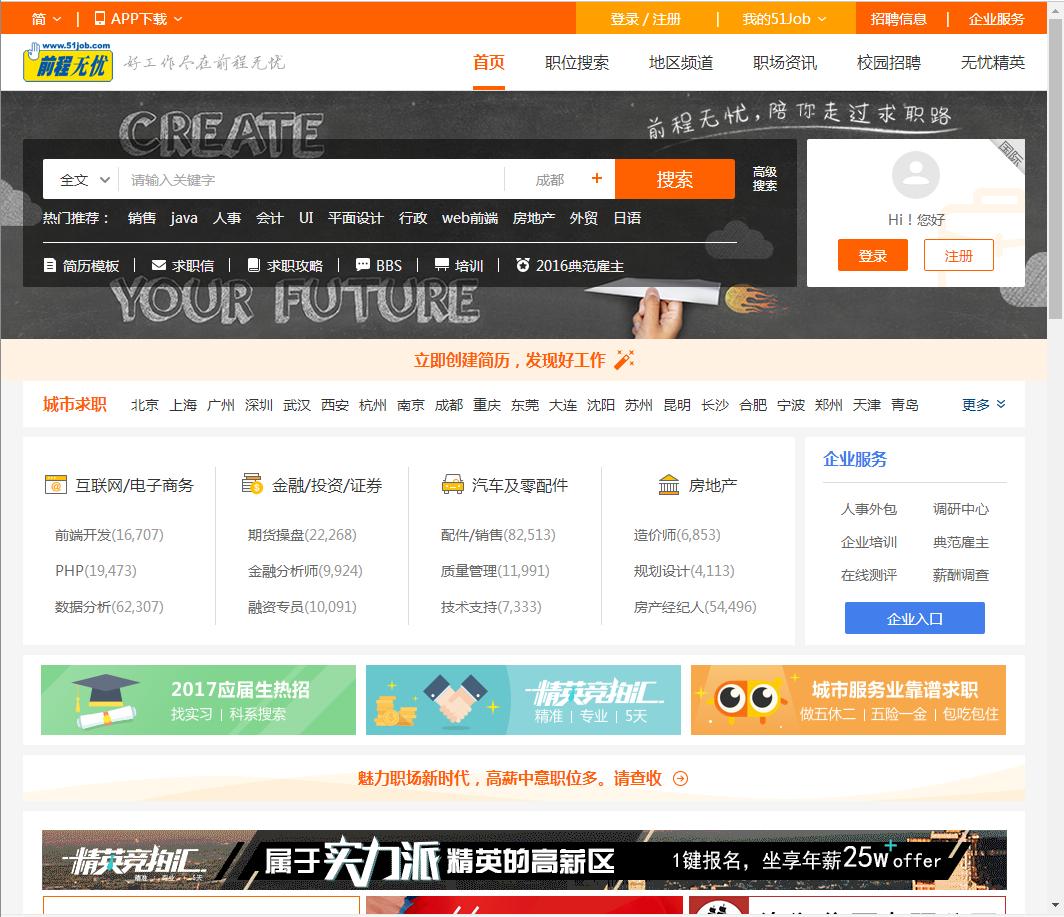Click the 汽车及零配件 car icon
The width and height of the screenshot is (1064, 917).
454,484
